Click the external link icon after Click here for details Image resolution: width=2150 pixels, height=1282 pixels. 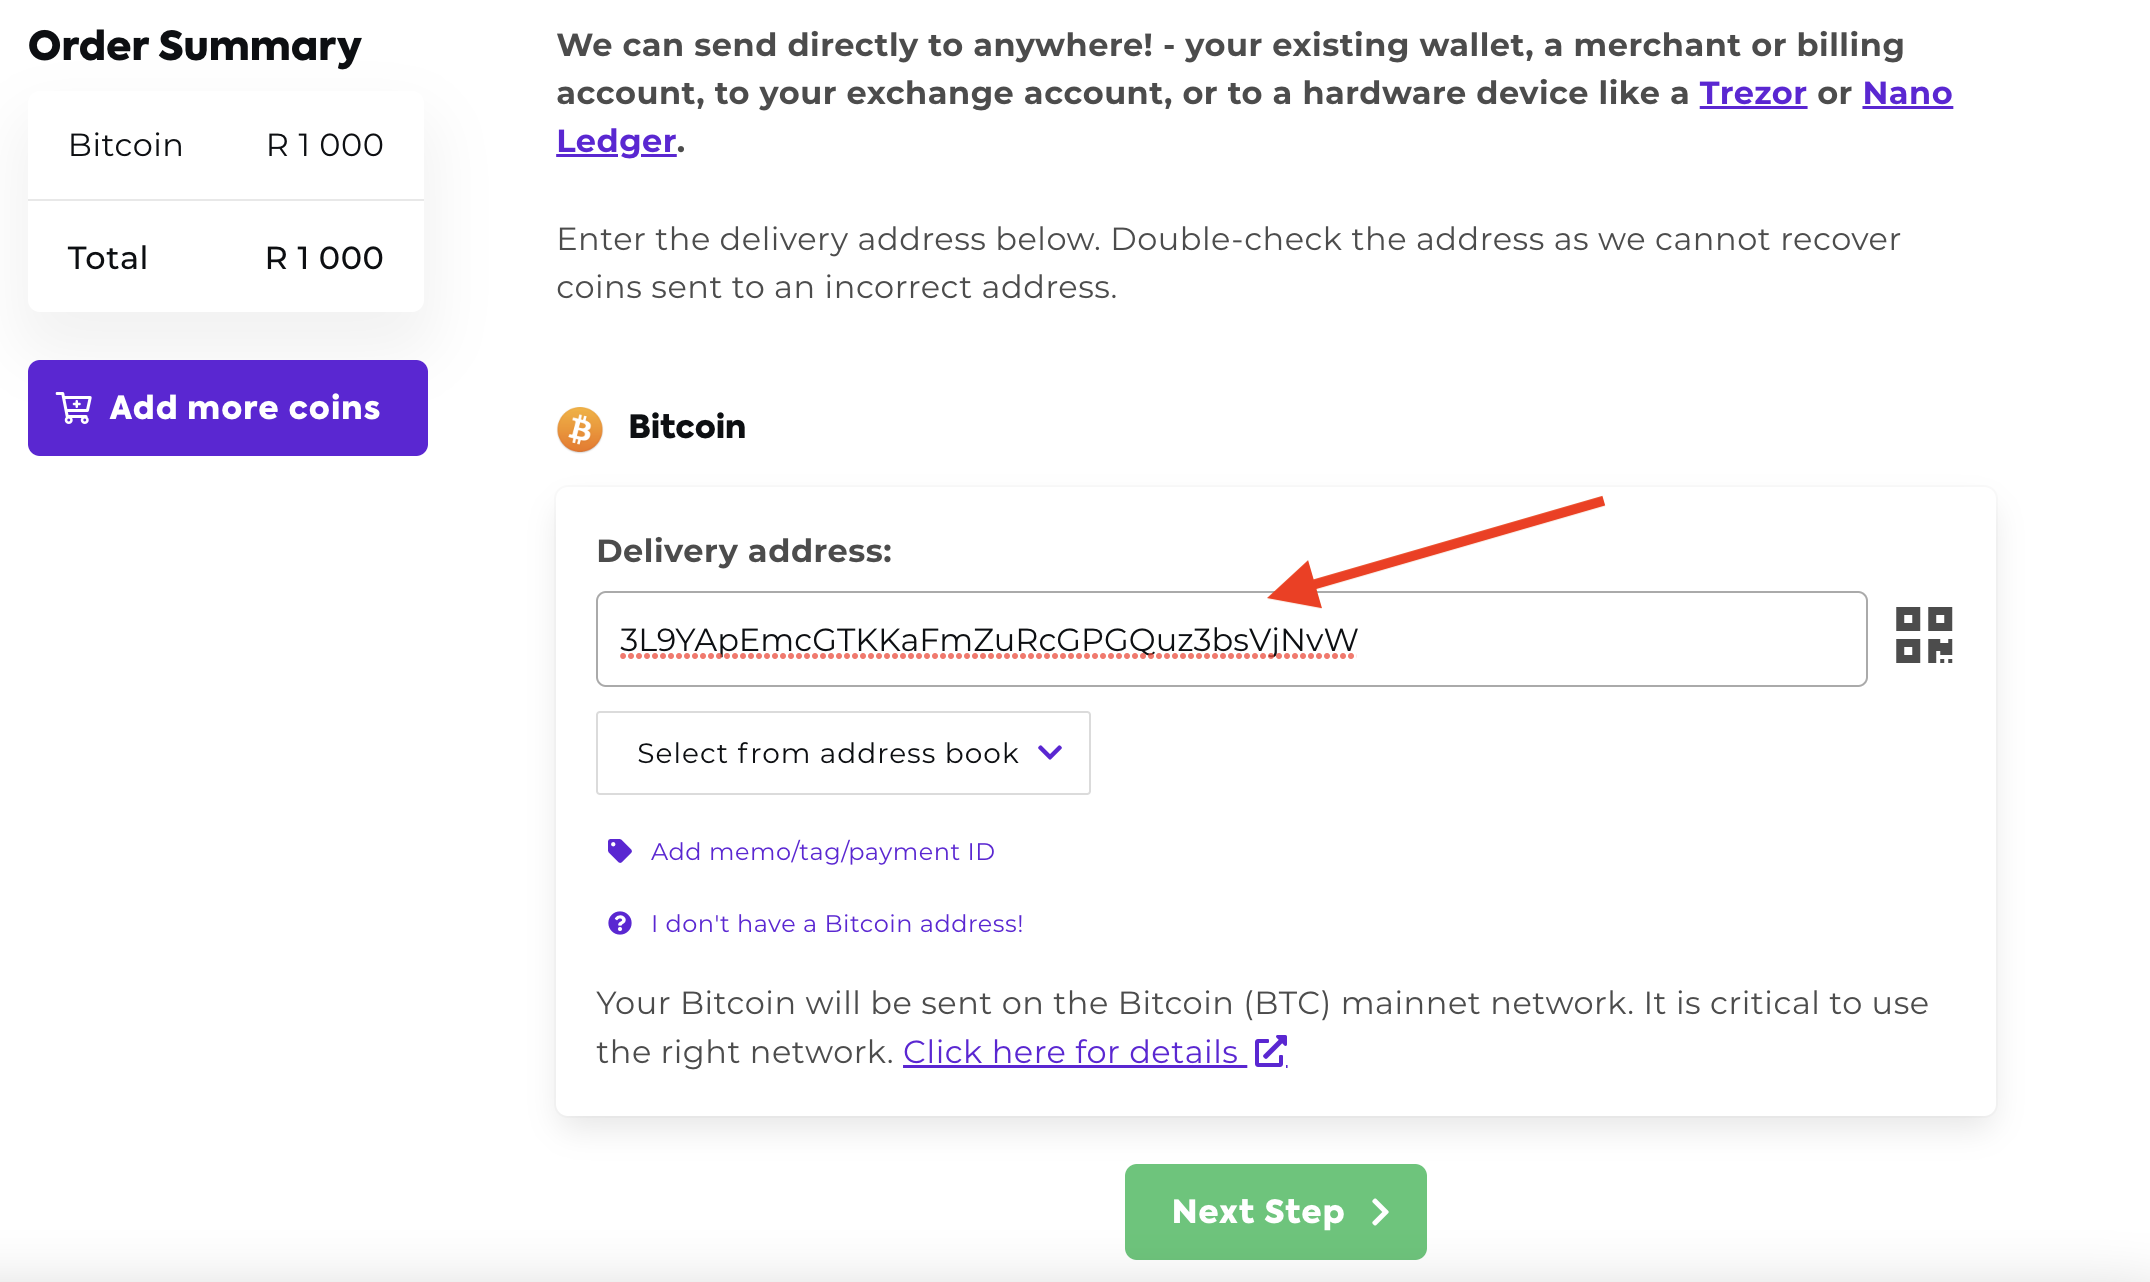point(1271,1051)
